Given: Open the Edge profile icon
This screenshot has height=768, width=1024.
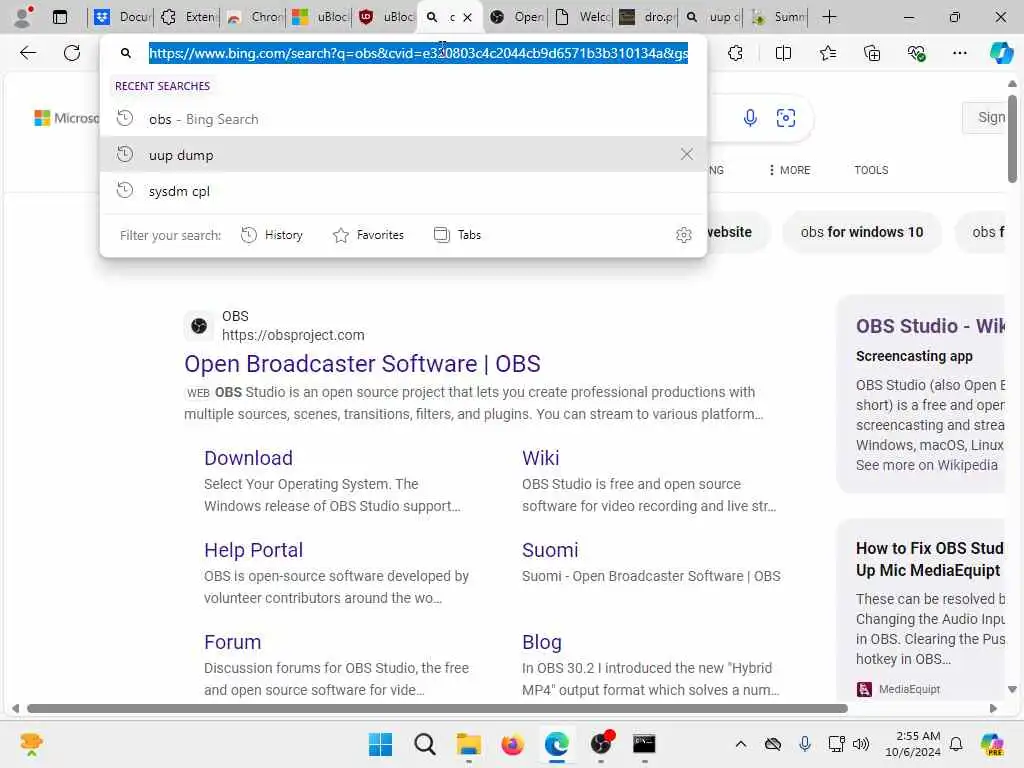Looking at the screenshot, I should coord(24,17).
